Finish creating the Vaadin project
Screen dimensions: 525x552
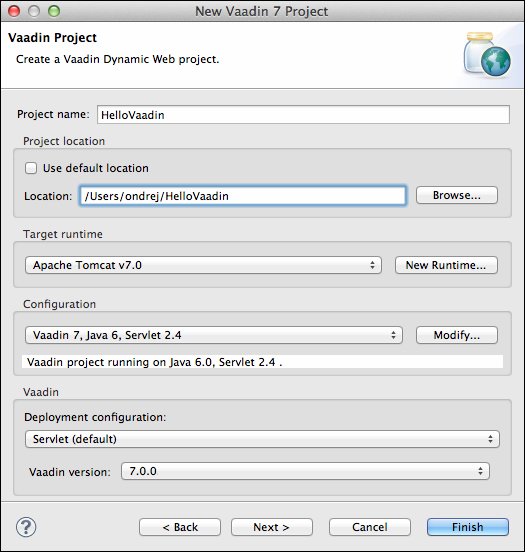coord(468,527)
